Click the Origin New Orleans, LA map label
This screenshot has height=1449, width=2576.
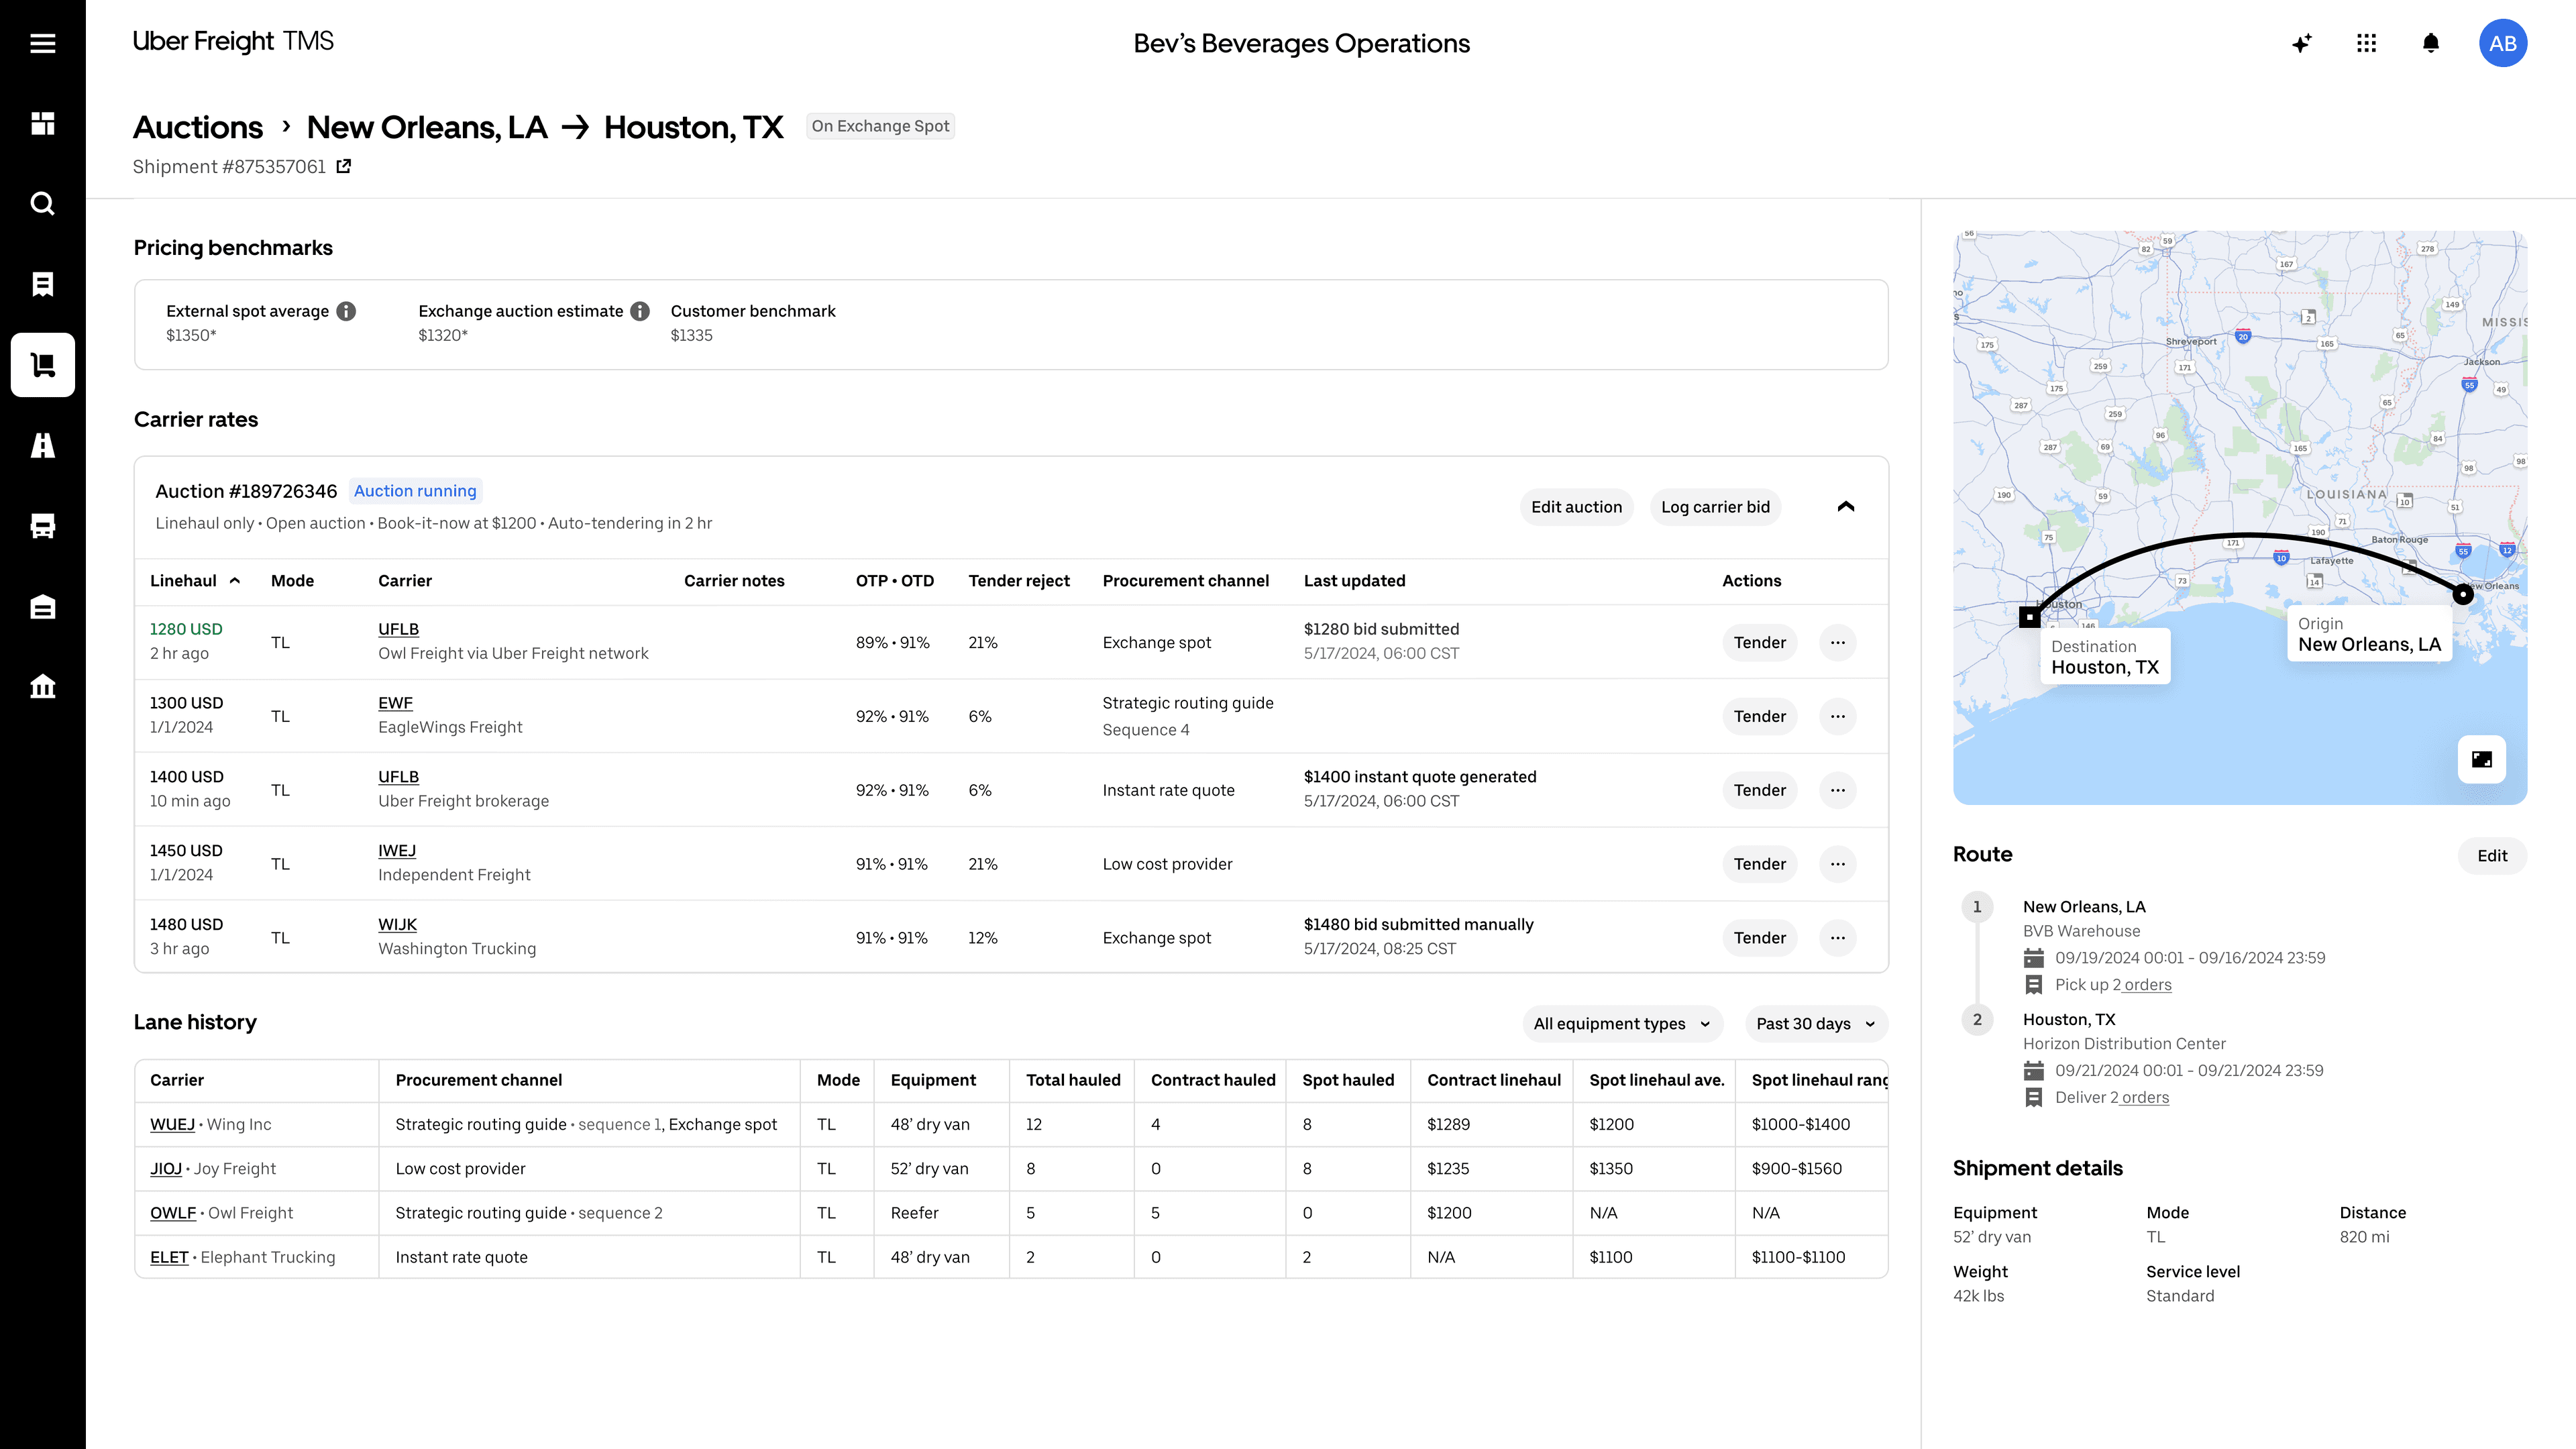click(2369, 634)
